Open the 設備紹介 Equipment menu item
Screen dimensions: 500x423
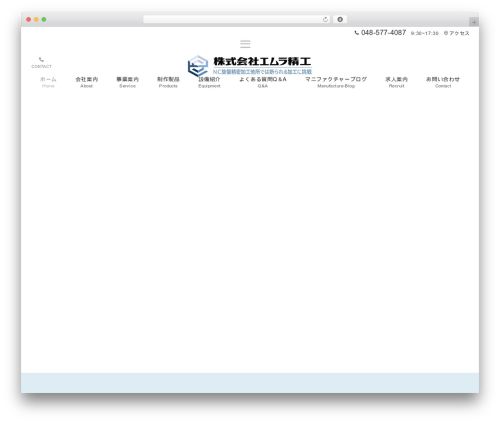[209, 82]
